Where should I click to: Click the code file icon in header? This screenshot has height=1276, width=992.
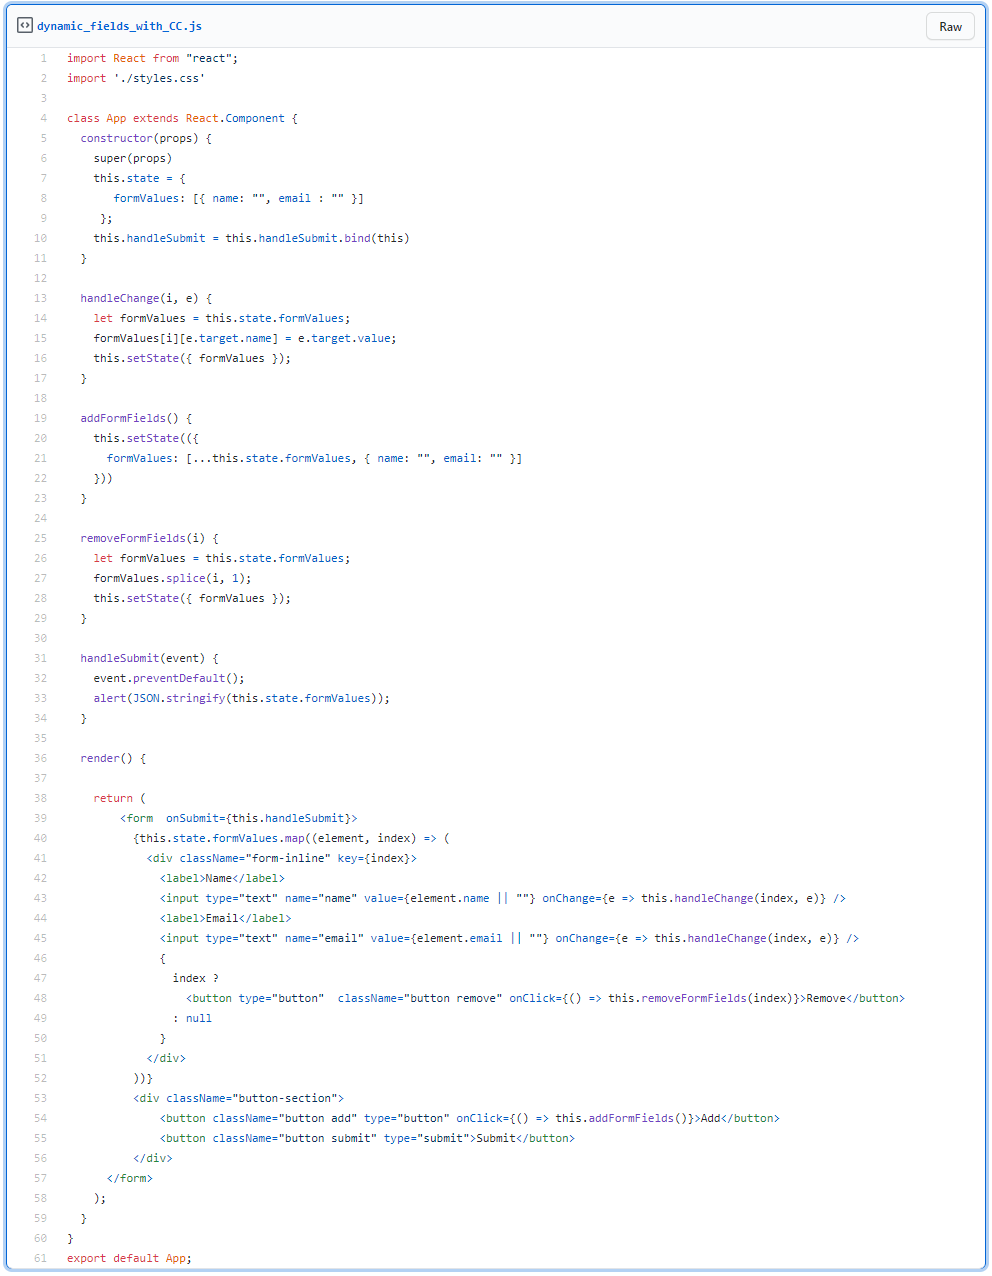pyautogui.click(x=25, y=26)
